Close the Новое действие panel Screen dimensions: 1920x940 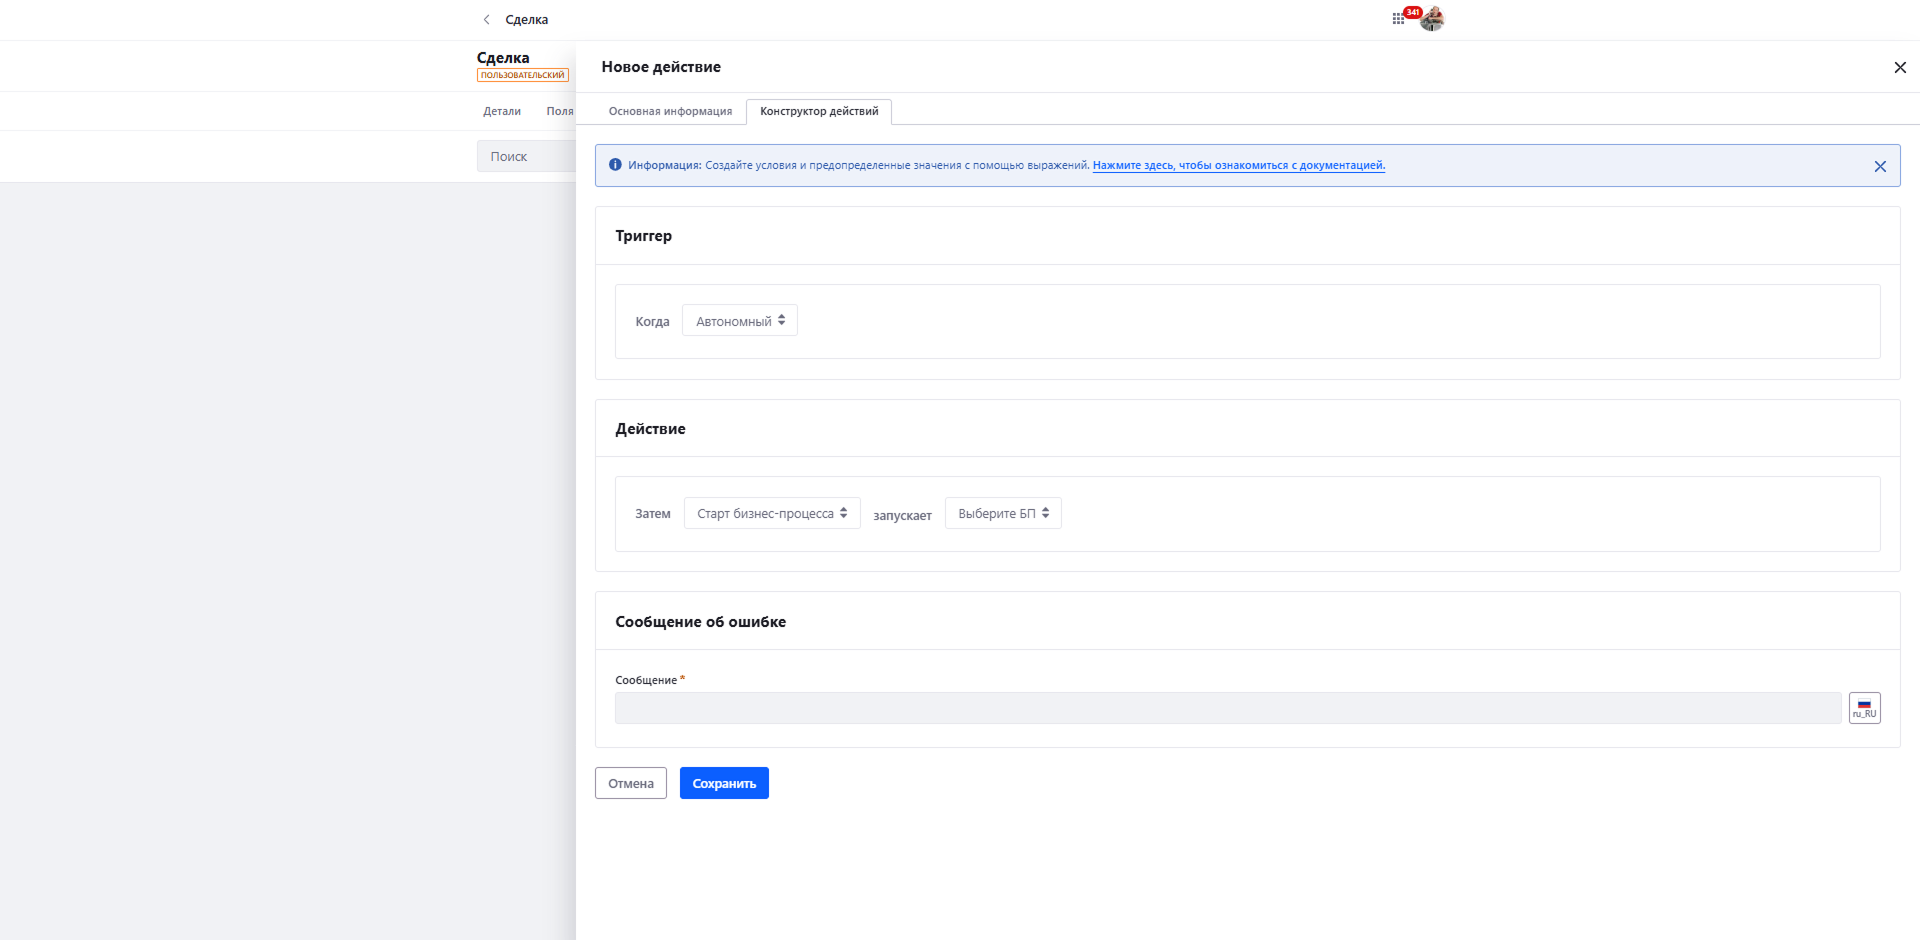(x=1899, y=67)
